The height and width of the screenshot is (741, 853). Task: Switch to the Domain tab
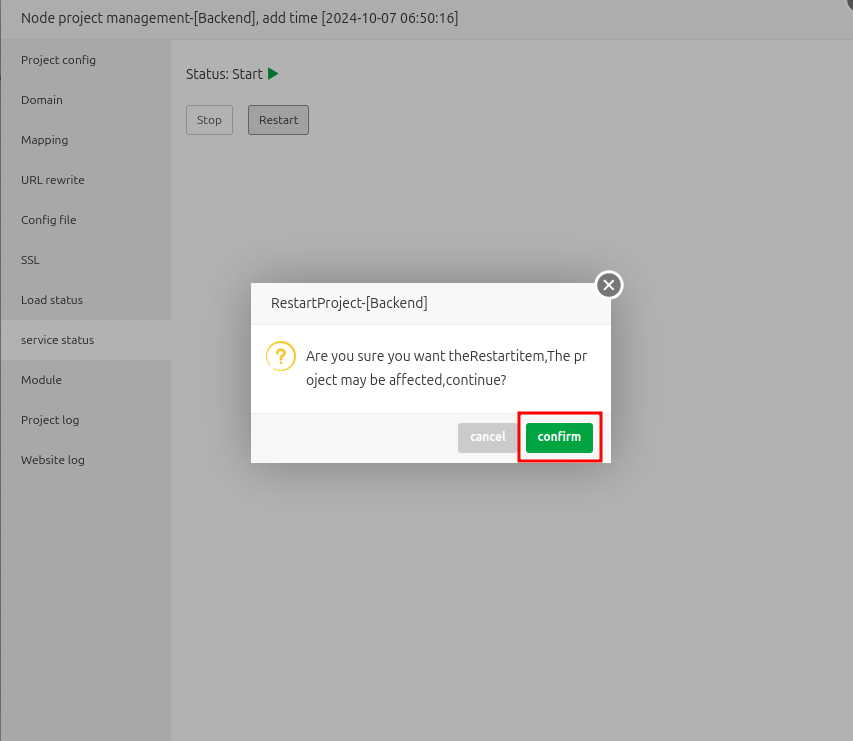pyautogui.click(x=42, y=100)
